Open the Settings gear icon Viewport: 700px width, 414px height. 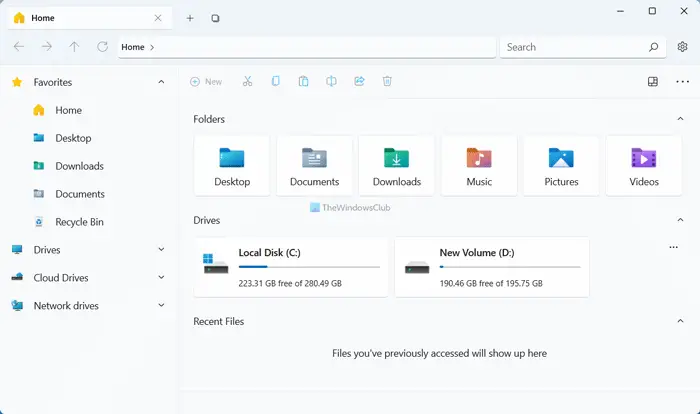[x=682, y=46]
